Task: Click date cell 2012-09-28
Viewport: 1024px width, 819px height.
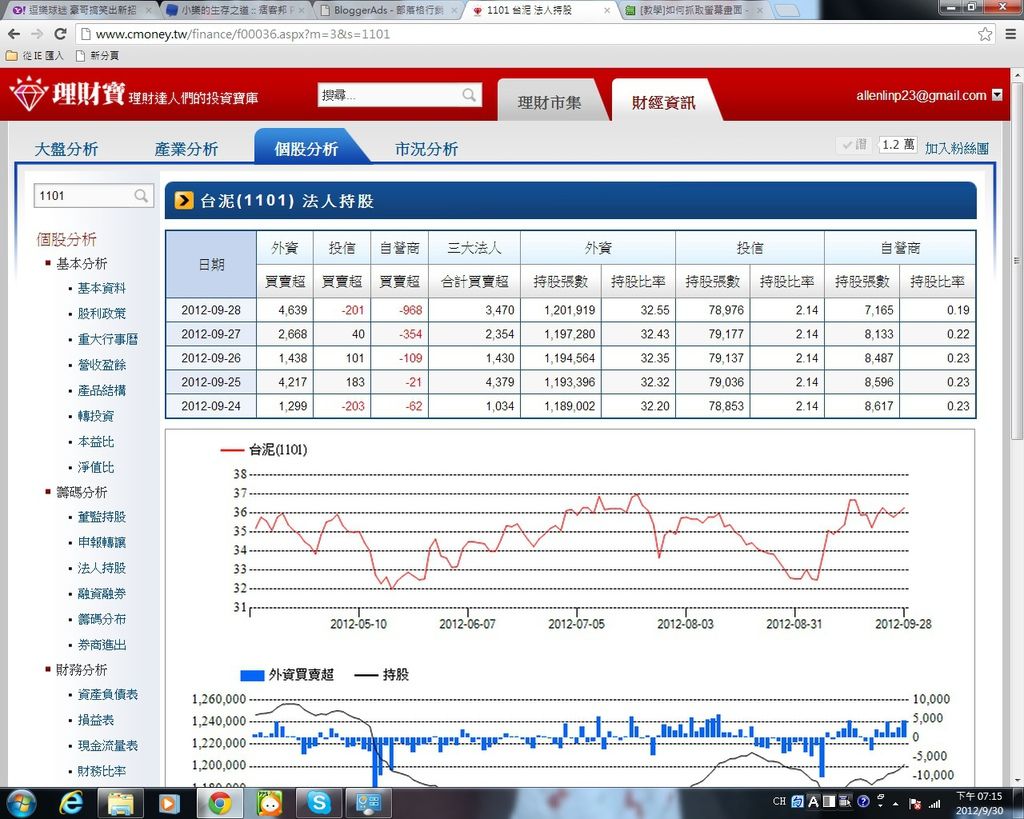Action: pos(211,310)
